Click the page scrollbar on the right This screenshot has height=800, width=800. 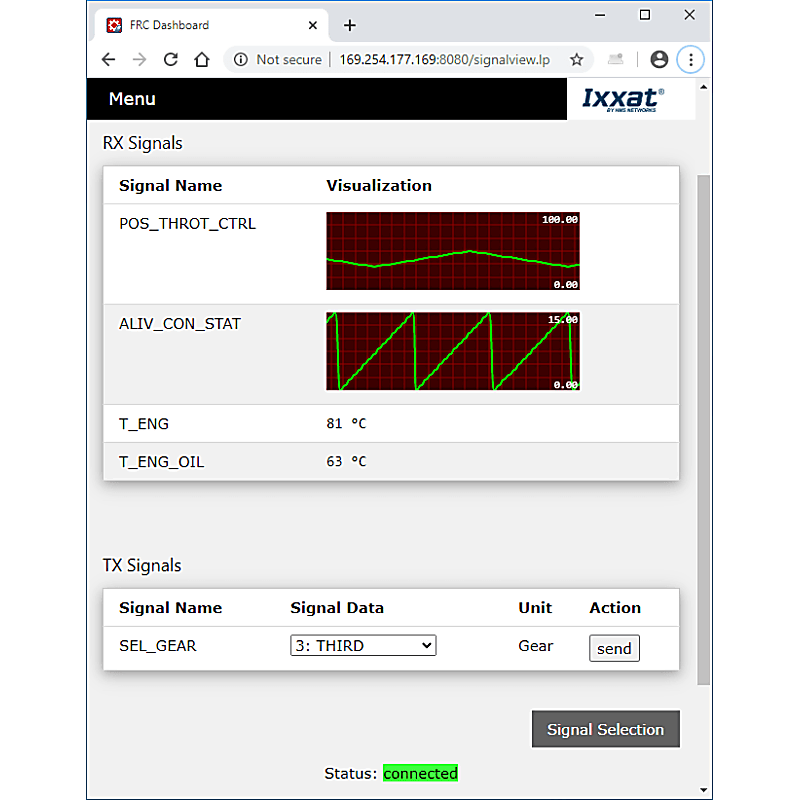(703, 400)
